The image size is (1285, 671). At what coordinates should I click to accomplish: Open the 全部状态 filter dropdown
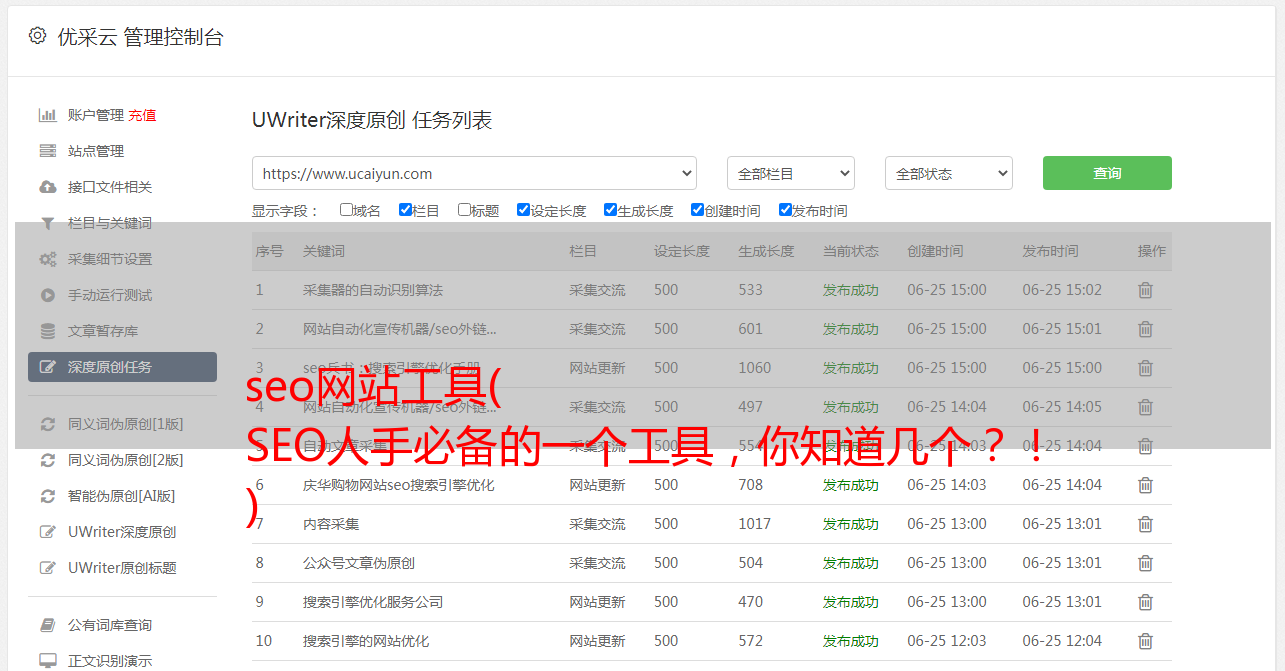click(948, 173)
